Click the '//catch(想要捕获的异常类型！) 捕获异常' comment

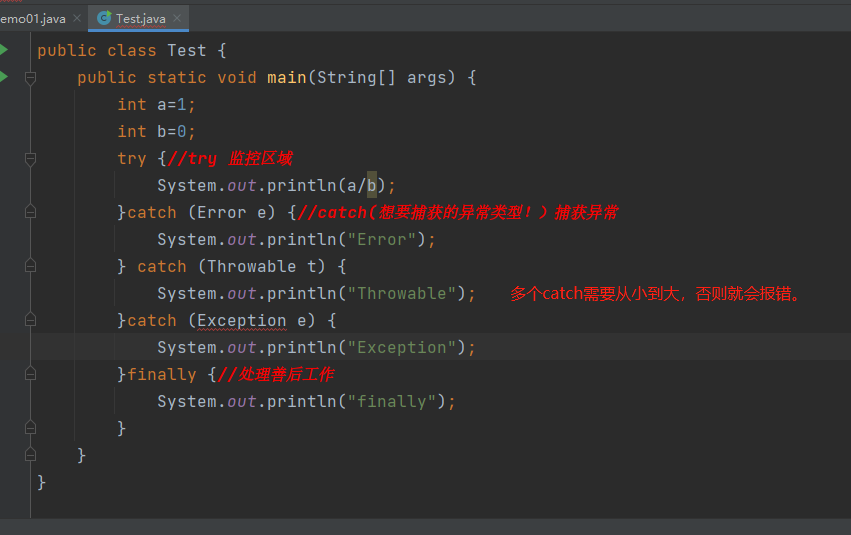[x=458, y=212]
